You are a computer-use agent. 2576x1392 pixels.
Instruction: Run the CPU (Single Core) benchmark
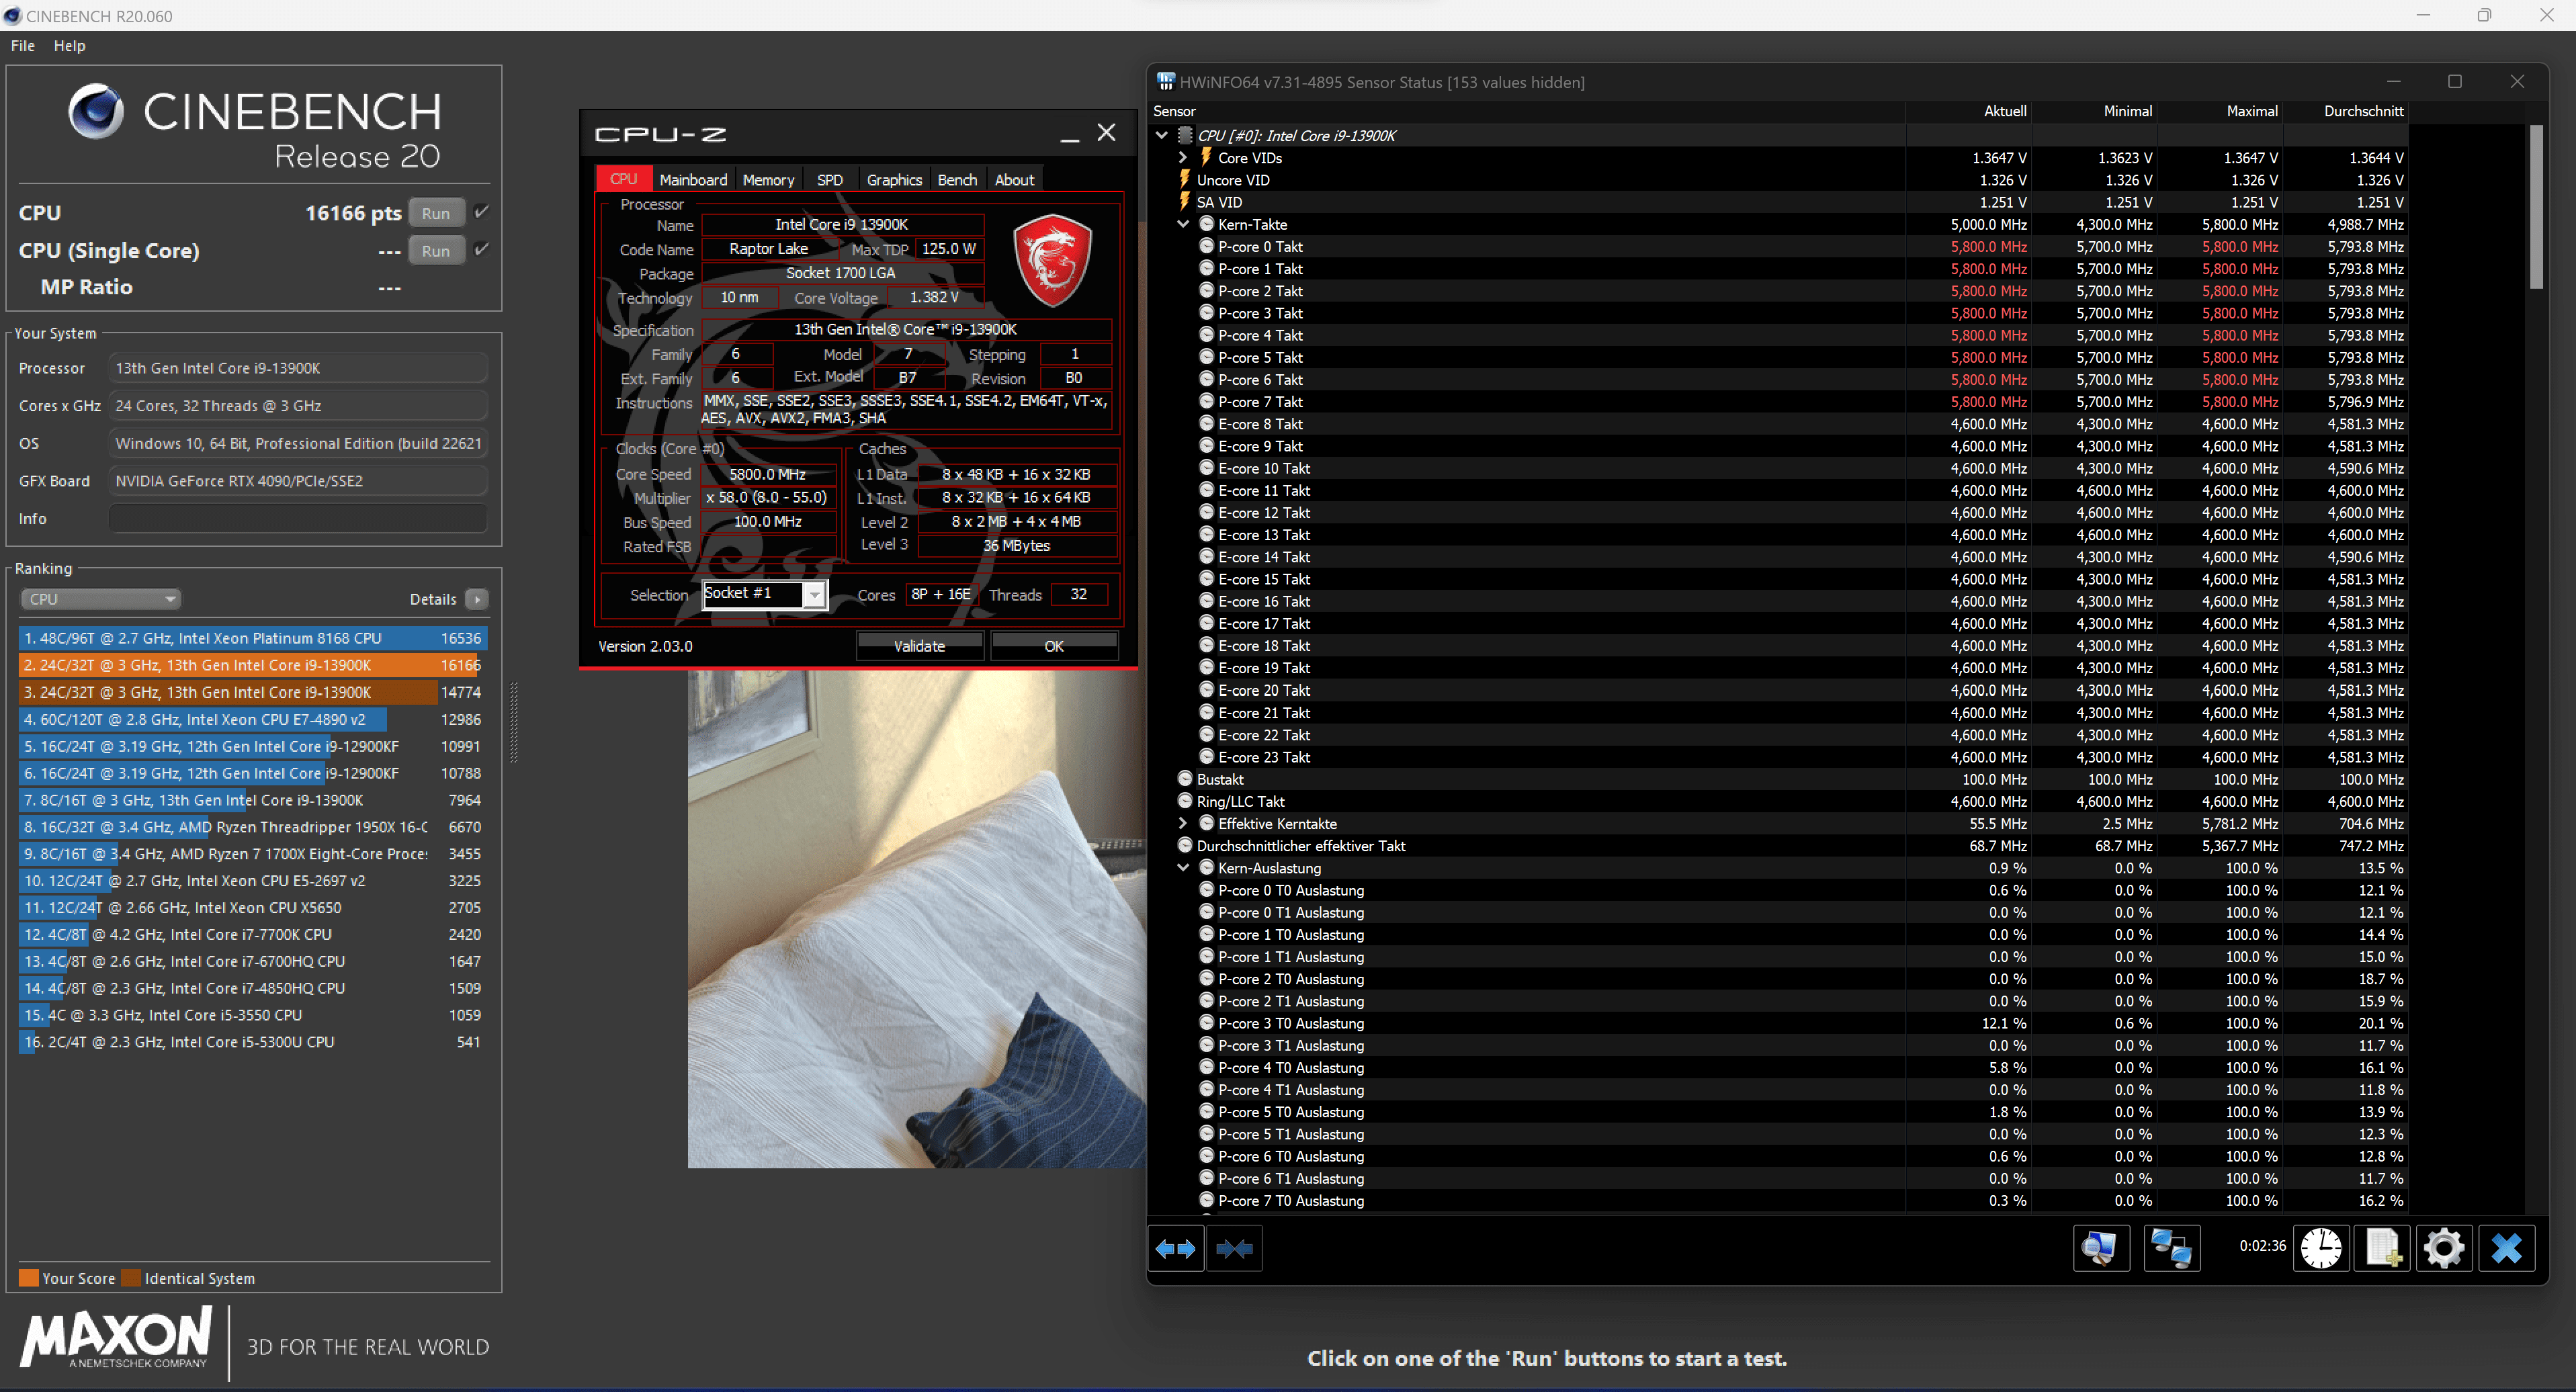click(x=435, y=251)
